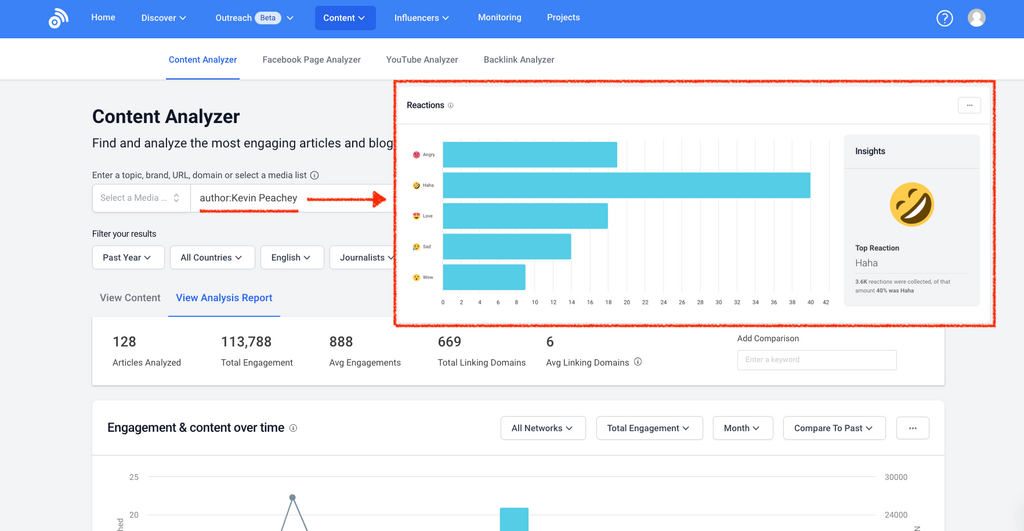Viewport: 1024px width, 531px height.
Task: Open the Compare To Past dropdown
Action: tap(834, 428)
